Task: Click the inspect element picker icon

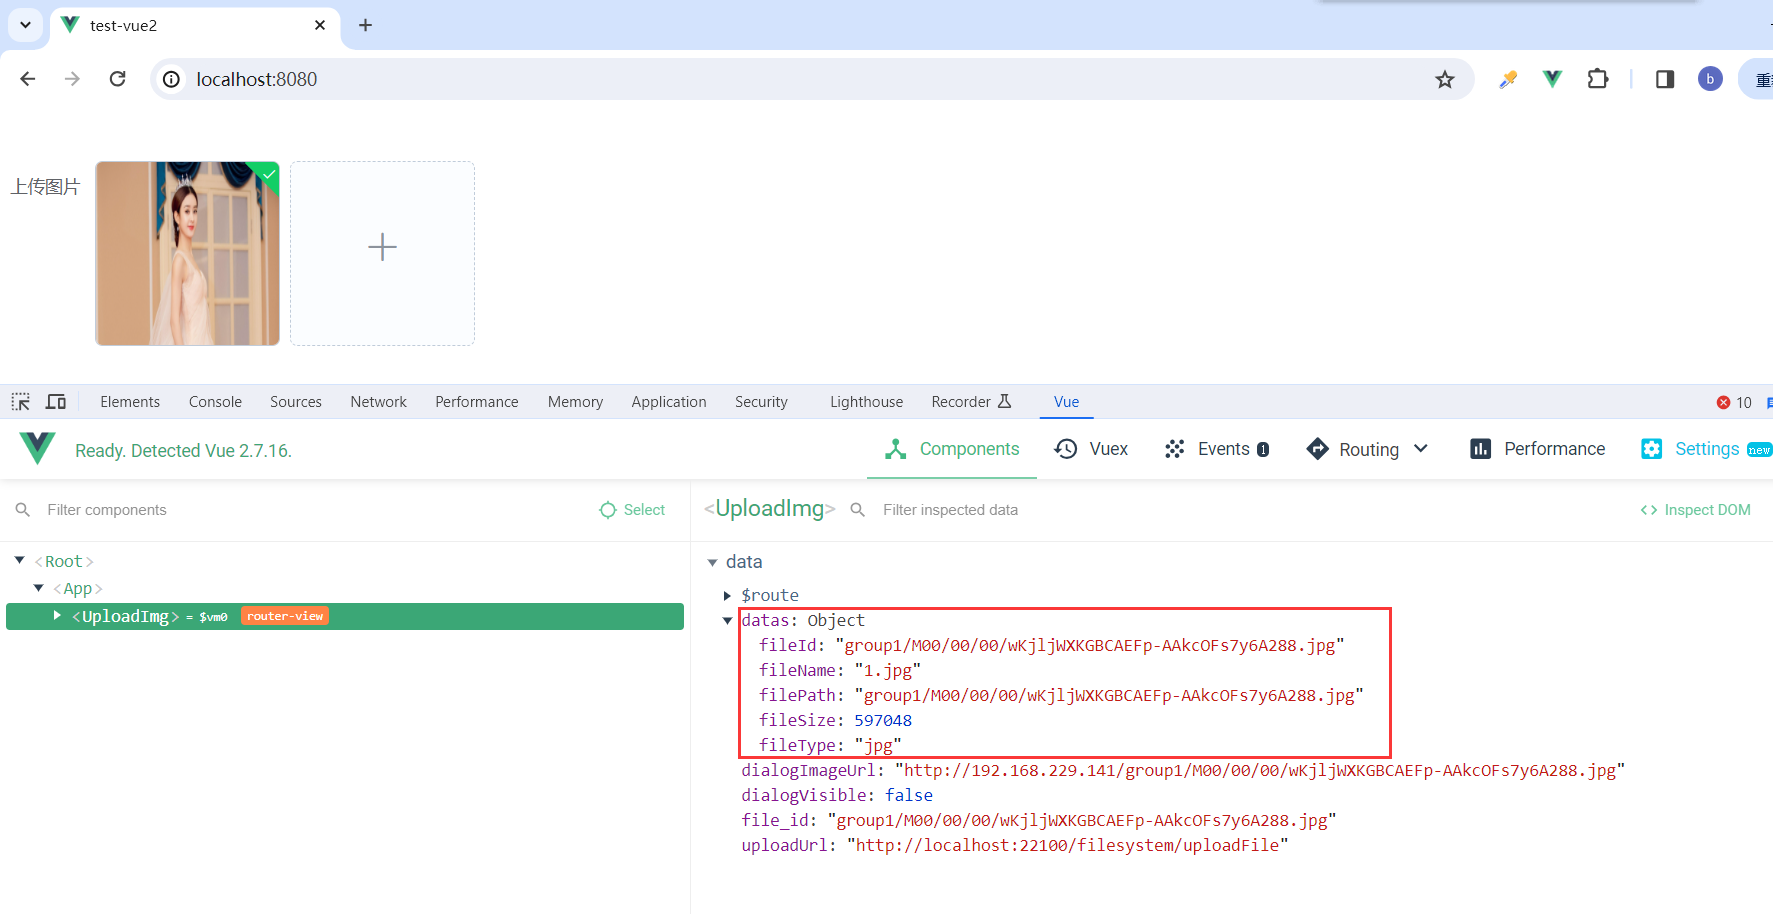Action: point(21,402)
